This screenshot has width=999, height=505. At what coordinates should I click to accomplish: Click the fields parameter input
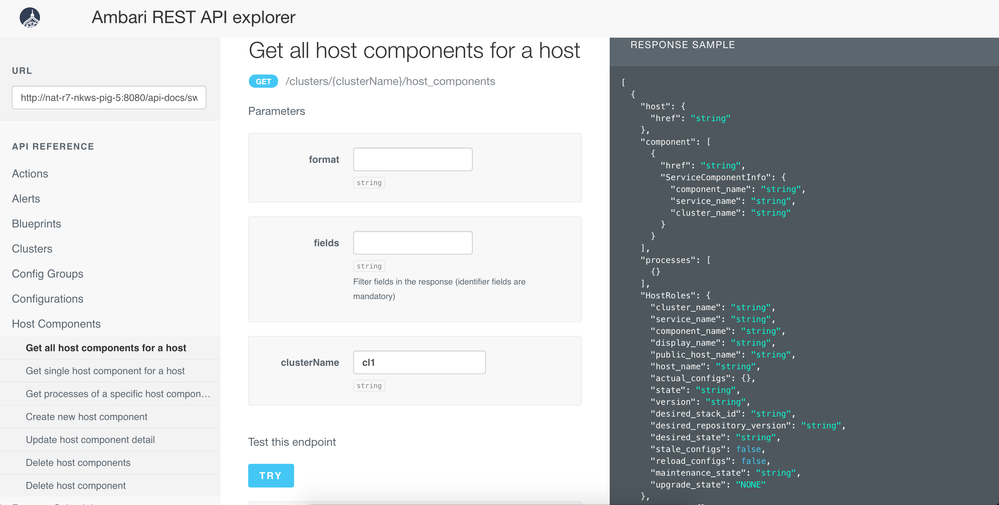413,243
